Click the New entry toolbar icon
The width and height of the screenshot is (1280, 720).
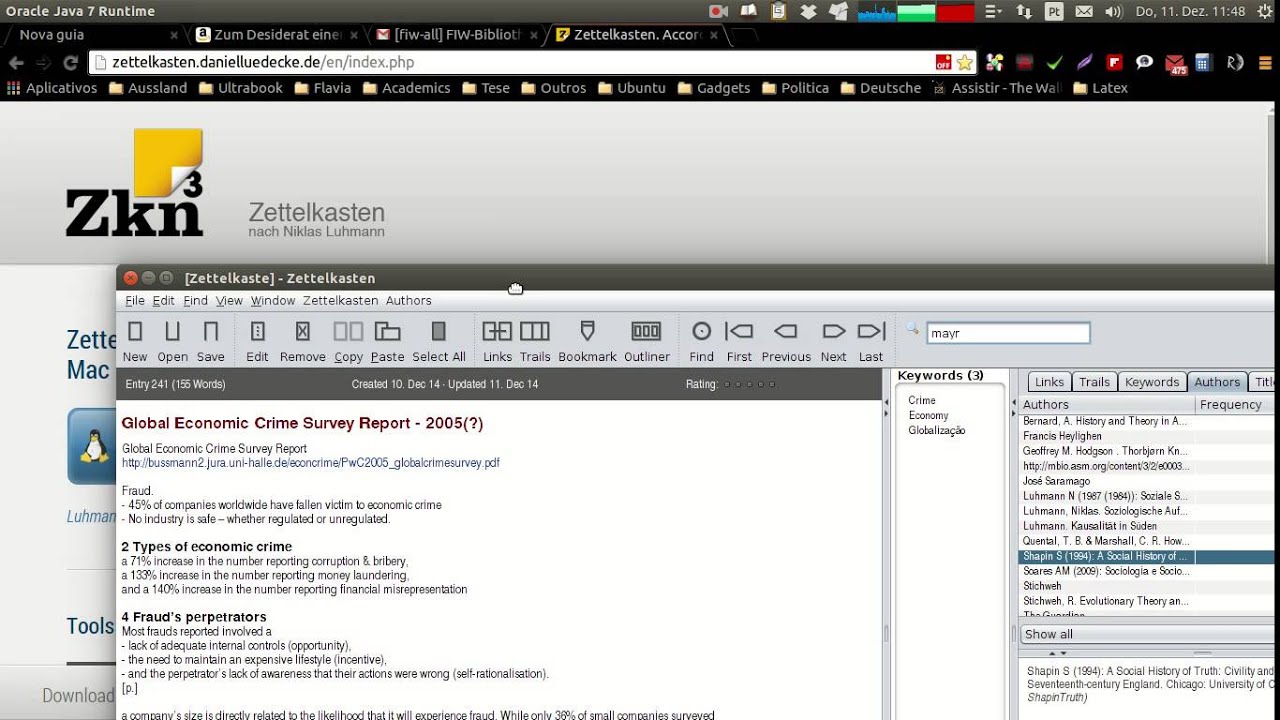(135, 331)
